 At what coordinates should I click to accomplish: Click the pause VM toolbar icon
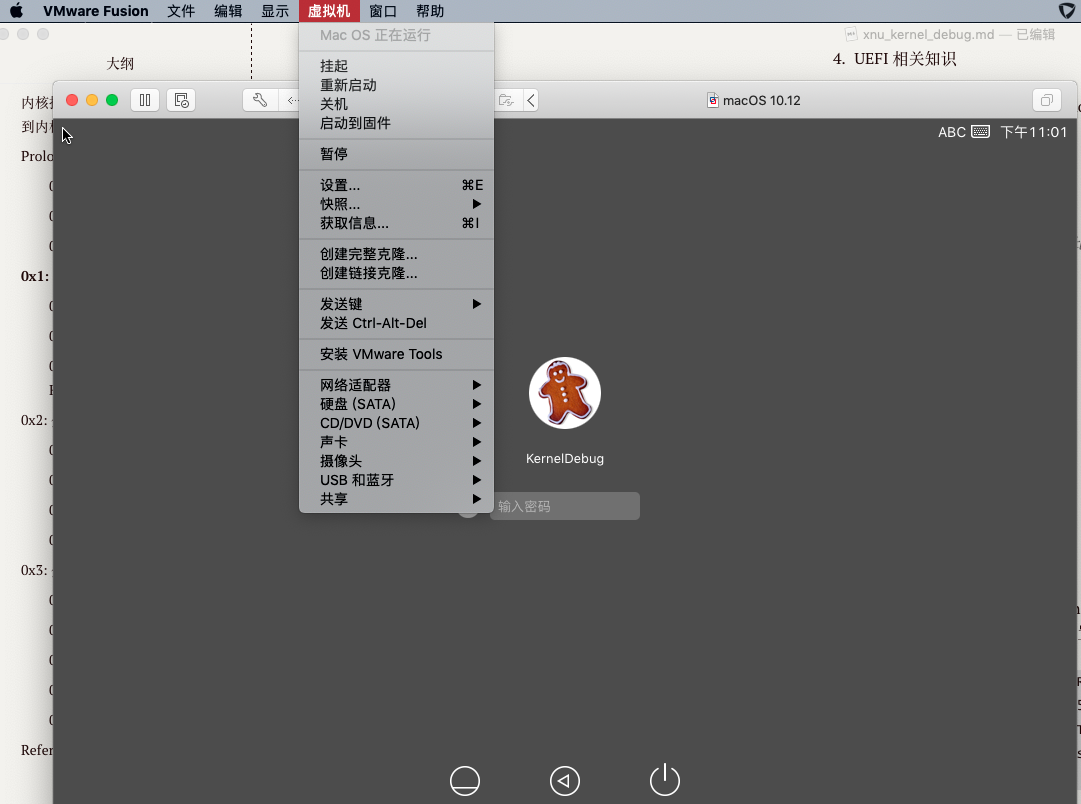point(145,100)
